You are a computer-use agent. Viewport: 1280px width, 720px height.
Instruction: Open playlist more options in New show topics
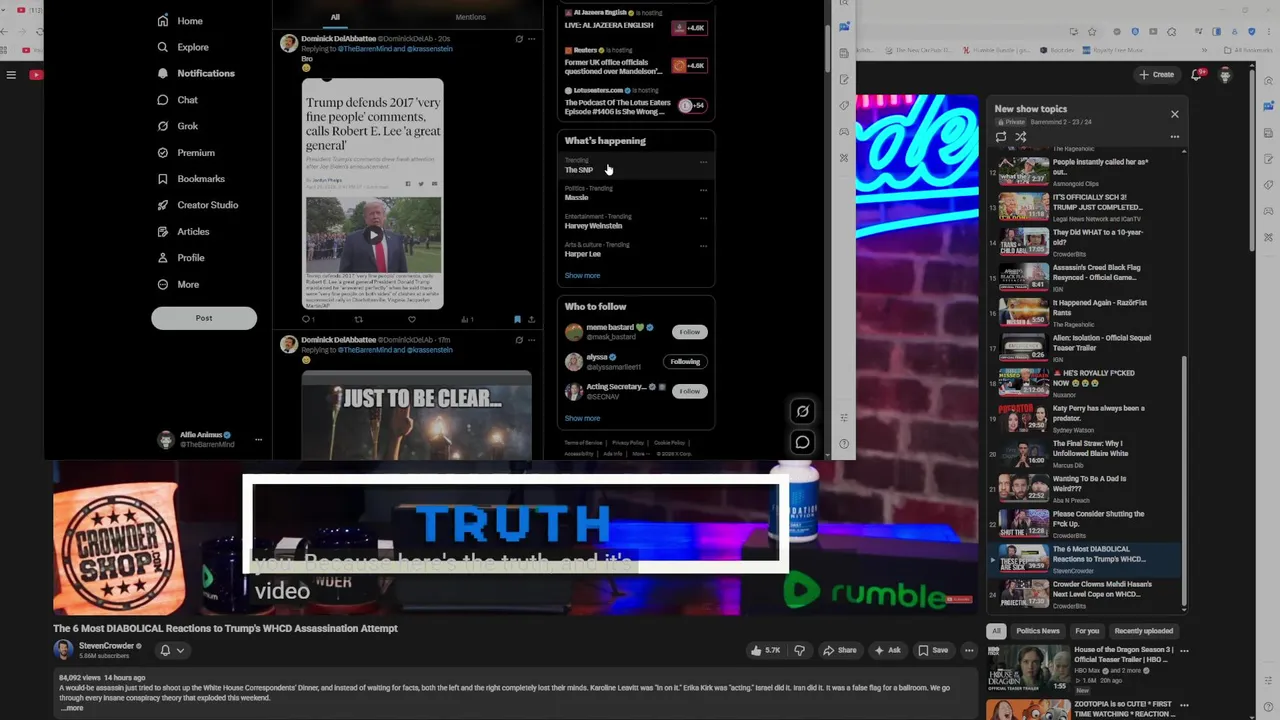click(x=1175, y=137)
